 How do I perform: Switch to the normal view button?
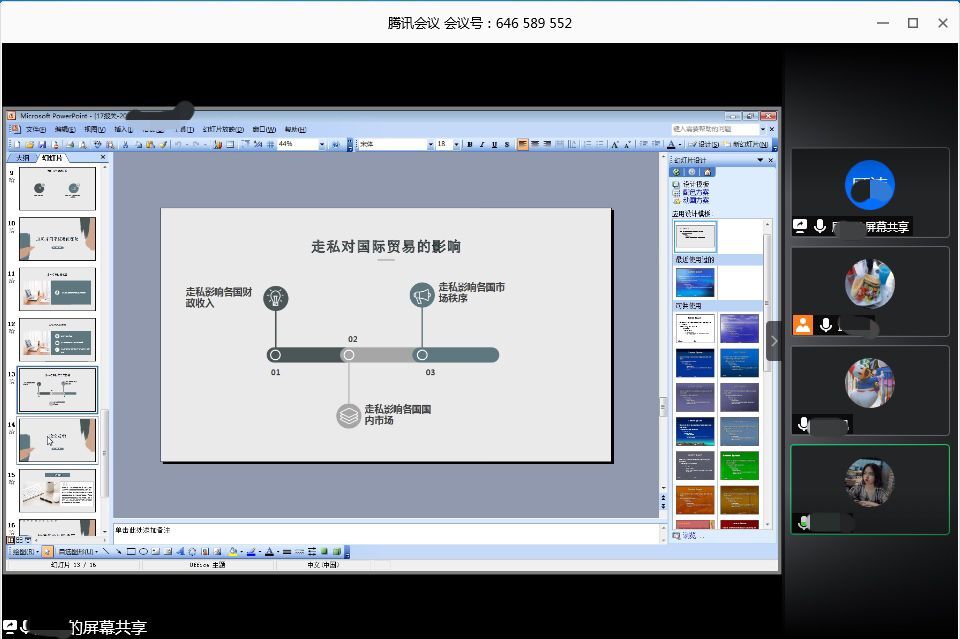click(x=9, y=540)
